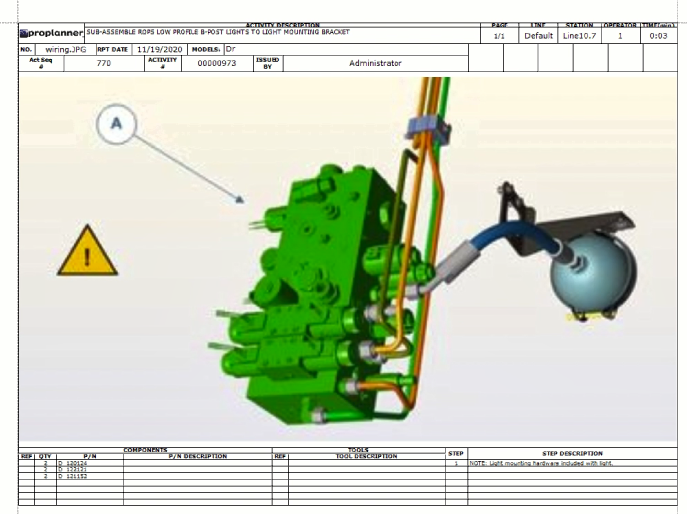
Task: Click the yellow warning triangle icon
Action: pos(87,252)
